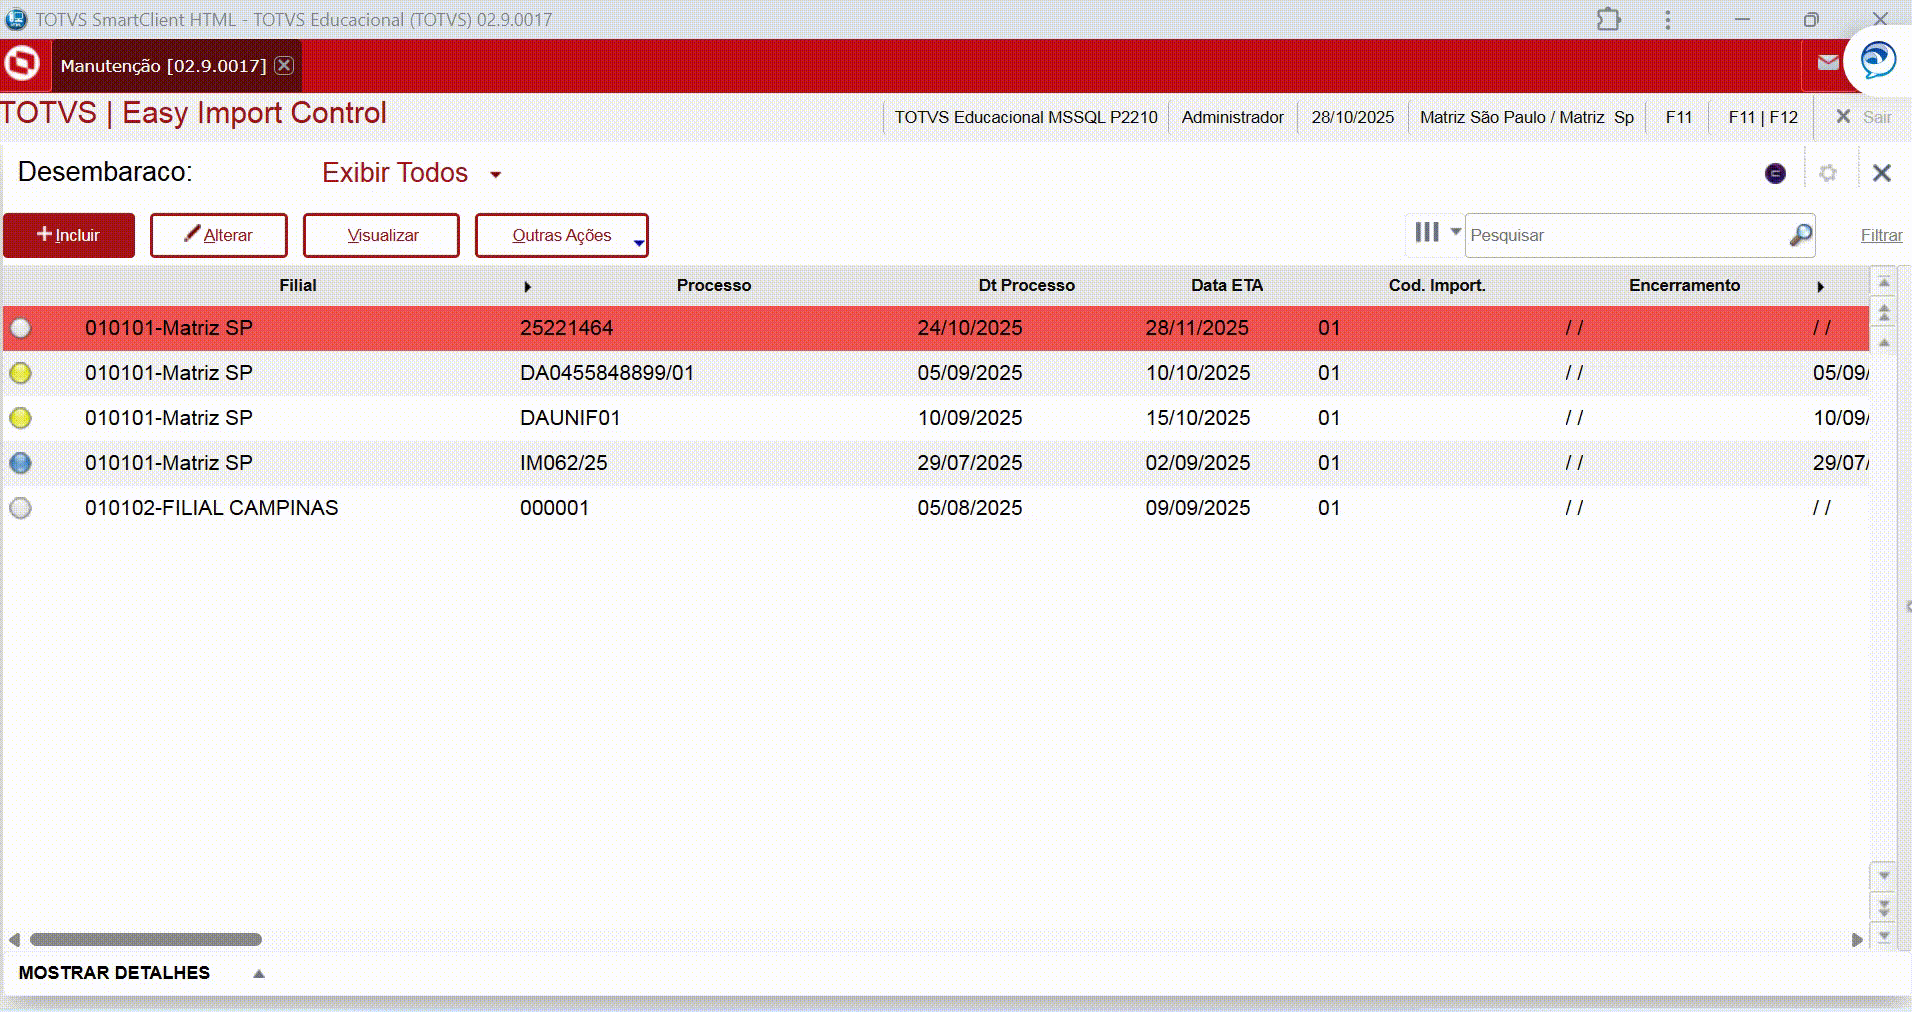Click the page-up double arrow scroll button
This screenshot has height=1012, width=1912.
coord(1884,313)
